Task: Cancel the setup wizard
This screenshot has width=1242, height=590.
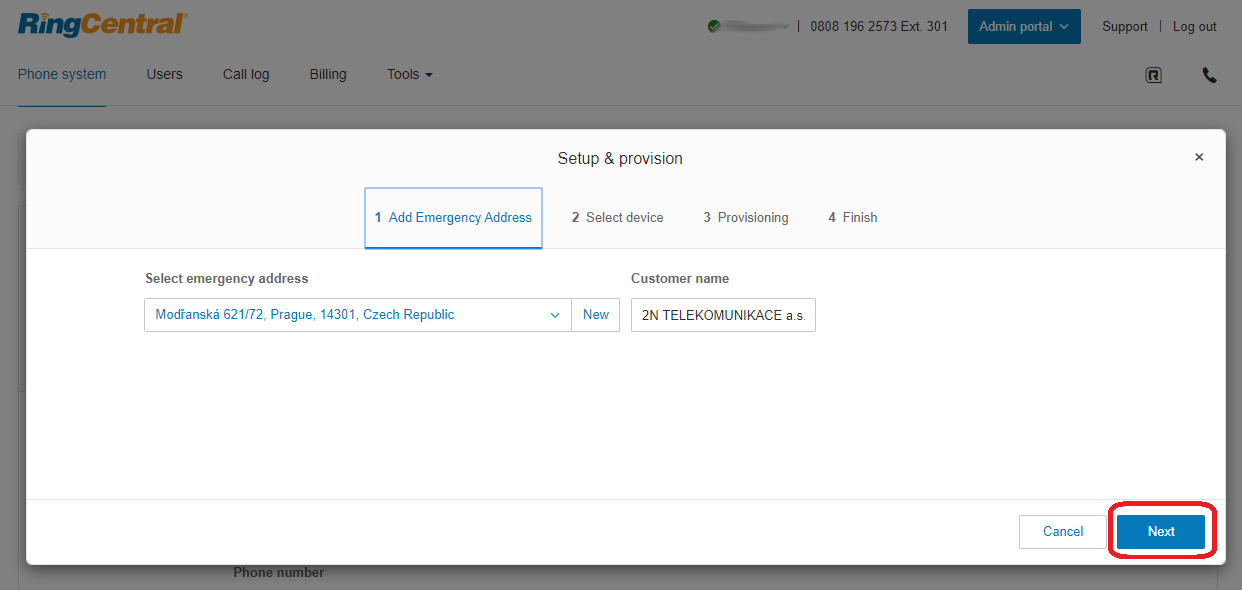Action: coord(1062,532)
